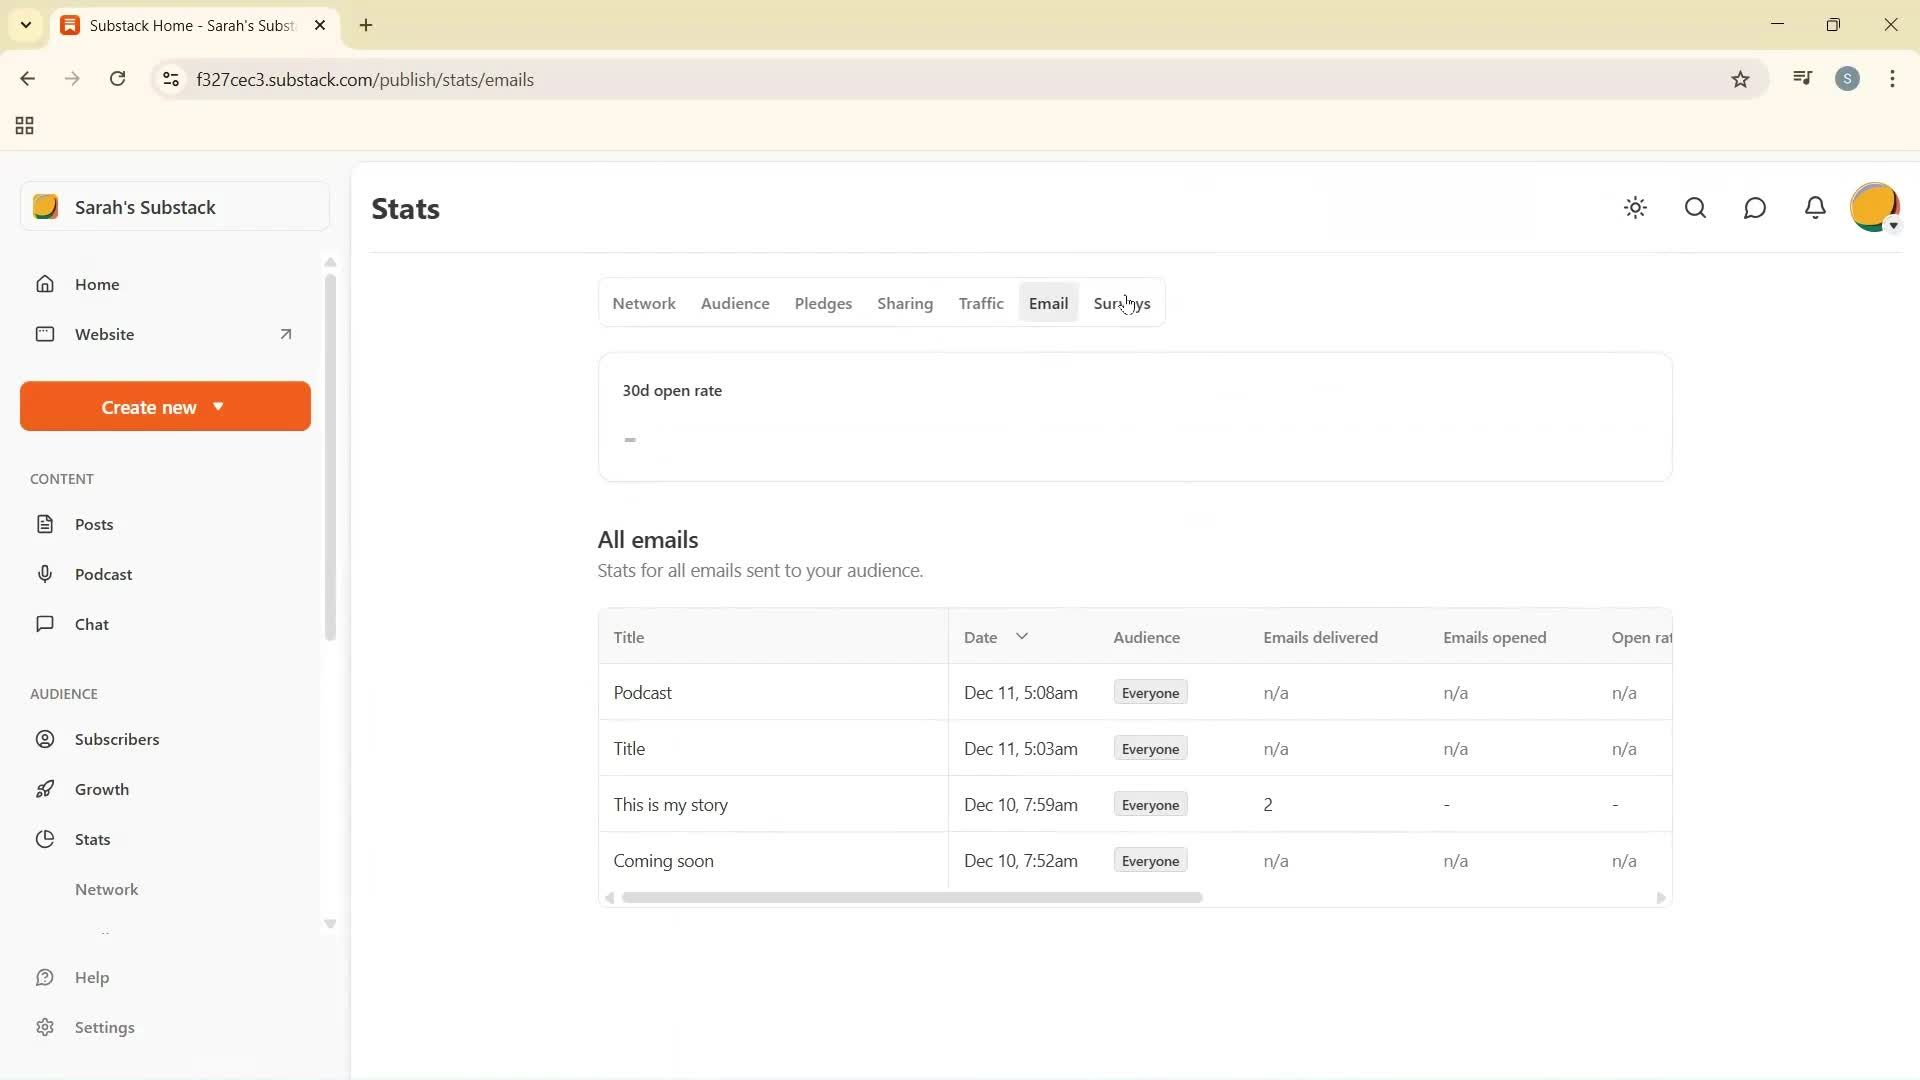The height and width of the screenshot is (1080, 1920).
Task: Open the tab list chevron in browser
Action: [x=26, y=25]
